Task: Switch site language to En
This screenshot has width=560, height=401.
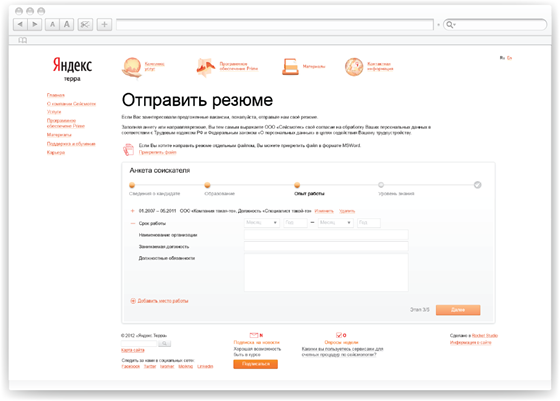Action: point(510,58)
